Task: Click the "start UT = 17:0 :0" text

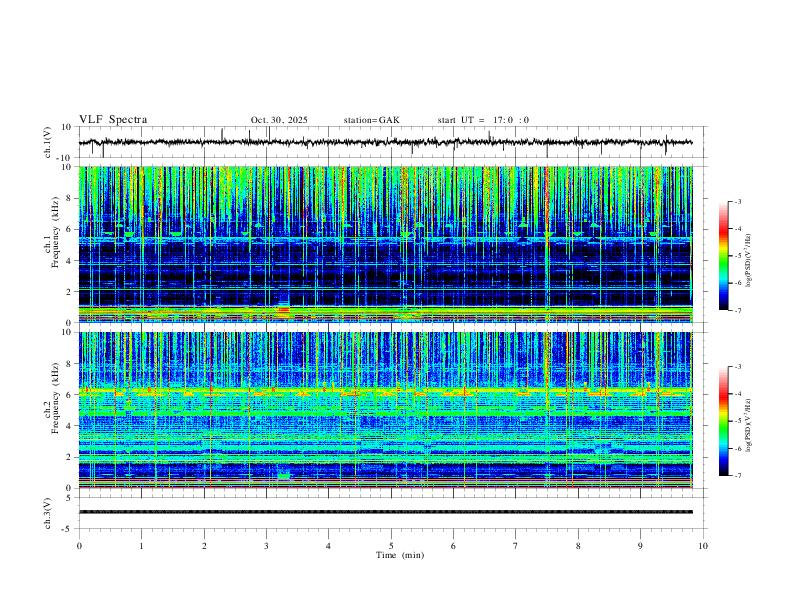Action: [483, 120]
